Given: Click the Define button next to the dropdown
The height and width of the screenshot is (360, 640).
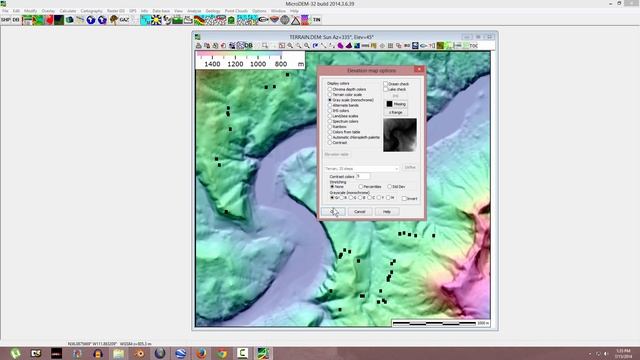Looking at the screenshot, I should 410,167.
